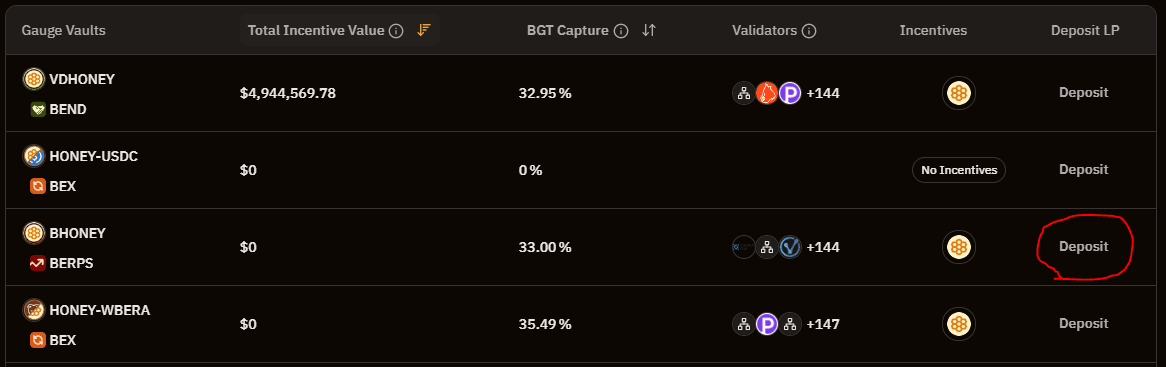Deposit into the HONEY-USDC vault
Image resolution: width=1166 pixels, height=367 pixels.
point(1083,169)
